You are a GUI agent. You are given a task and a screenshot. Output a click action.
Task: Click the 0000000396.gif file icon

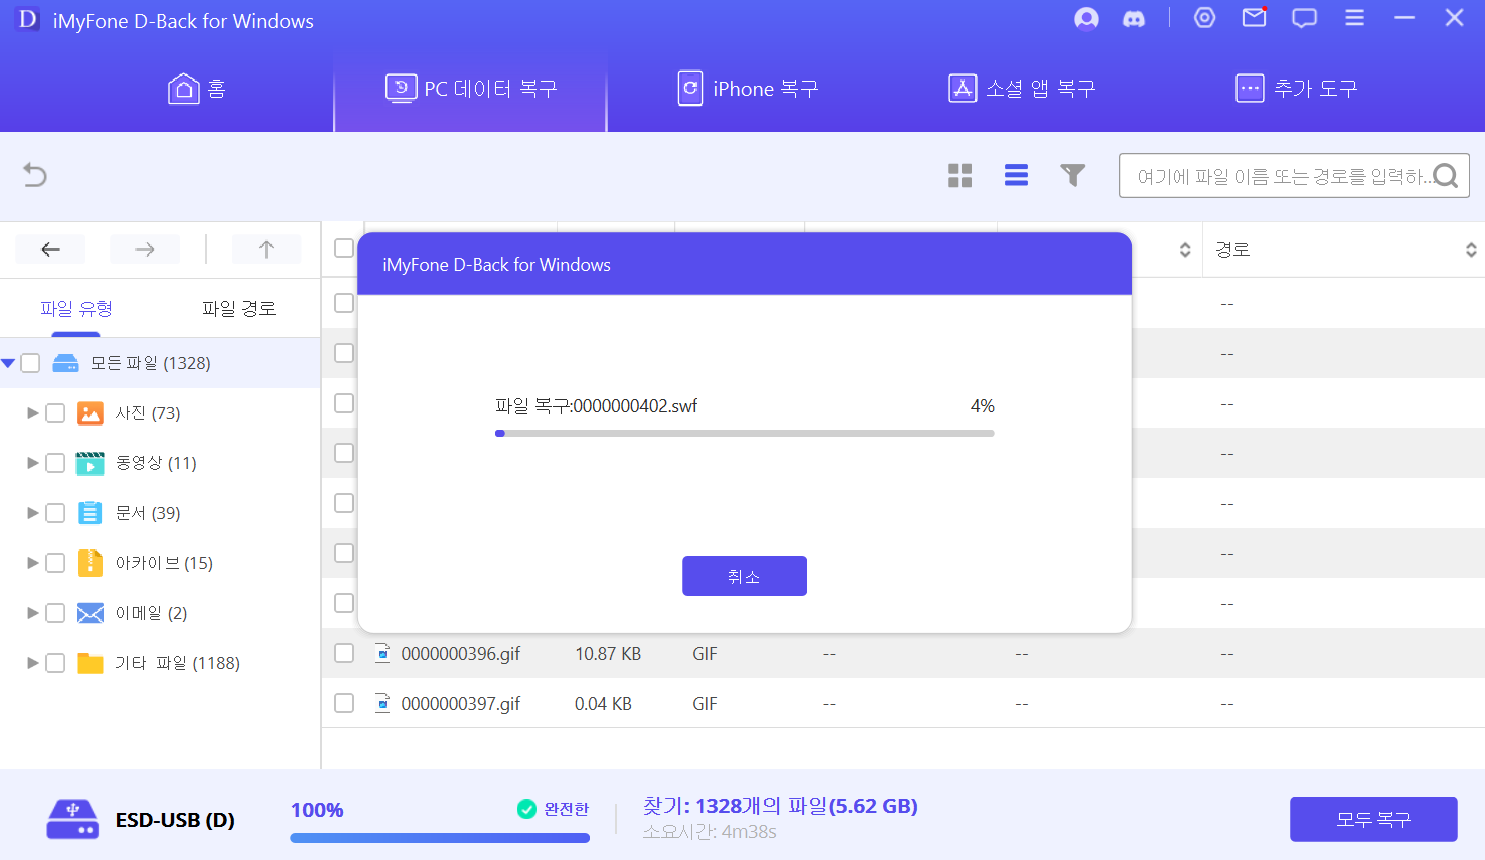382,653
